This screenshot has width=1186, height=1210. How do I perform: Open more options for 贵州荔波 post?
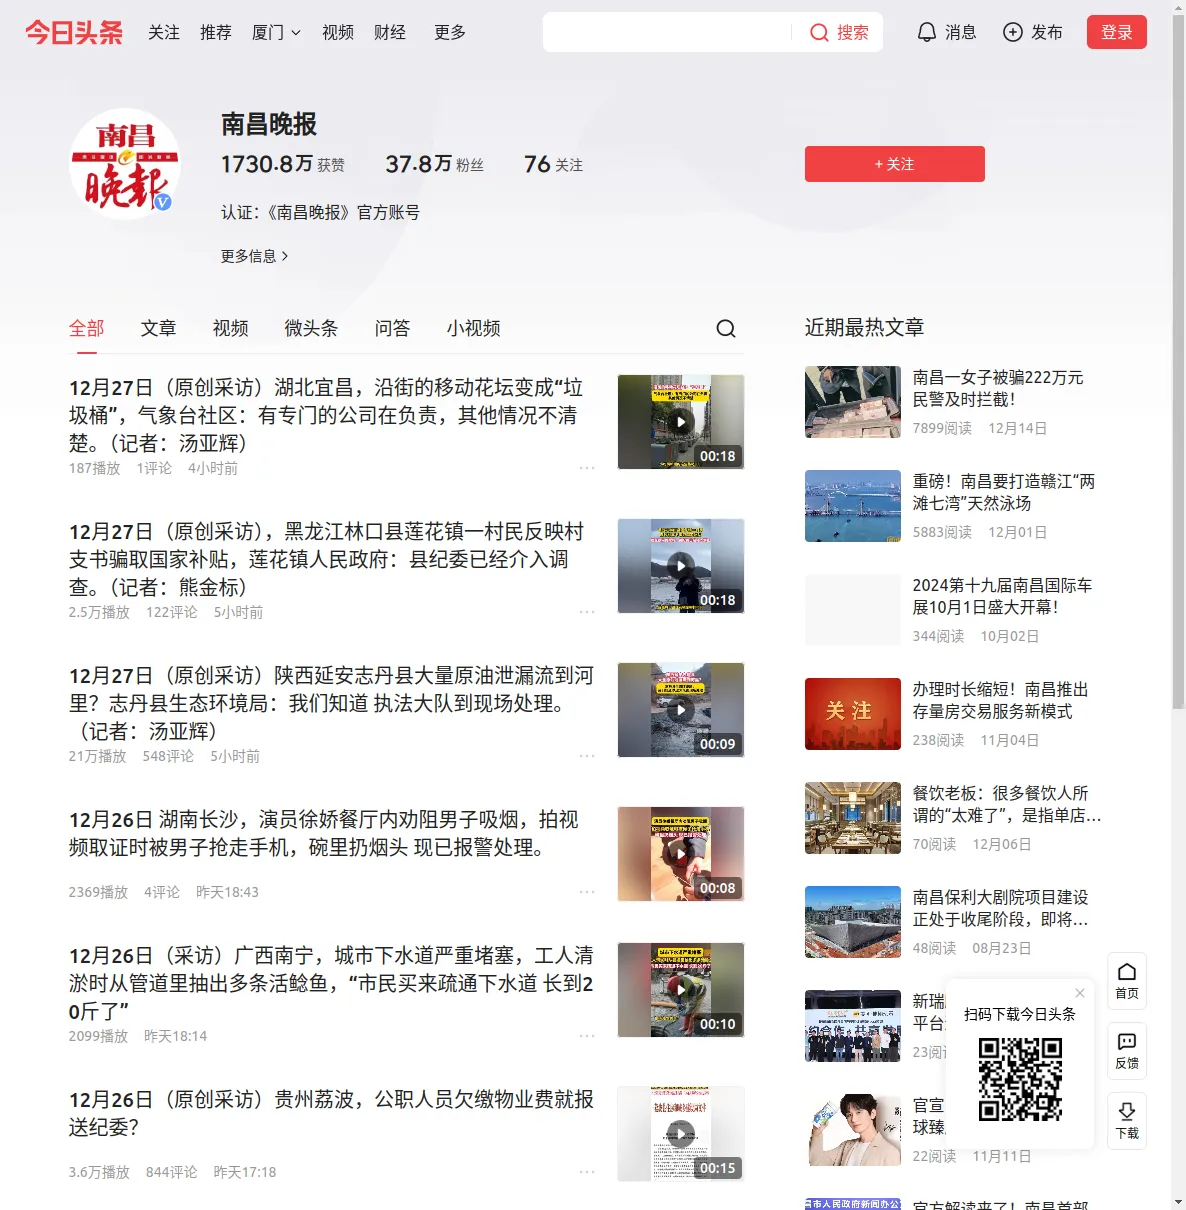(587, 1172)
